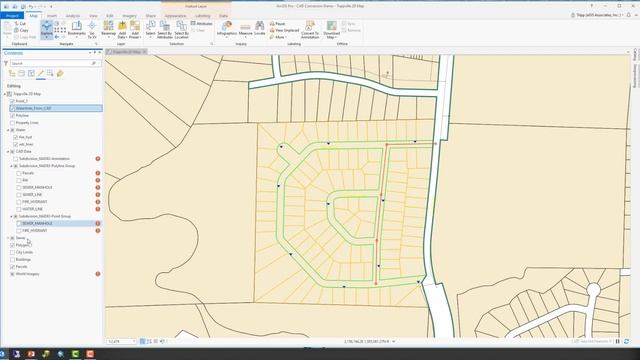Image resolution: width=640 pixels, height=360 pixels.
Task: Open the Project tab
Action: [12, 16]
